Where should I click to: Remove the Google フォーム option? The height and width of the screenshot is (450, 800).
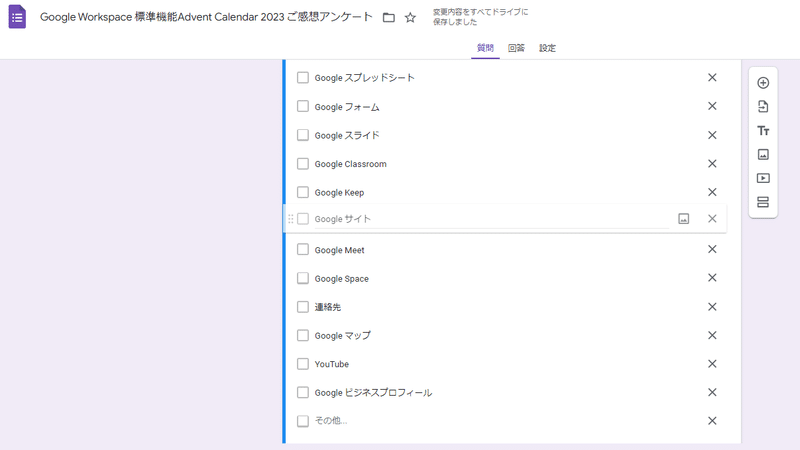pyautogui.click(x=712, y=106)
